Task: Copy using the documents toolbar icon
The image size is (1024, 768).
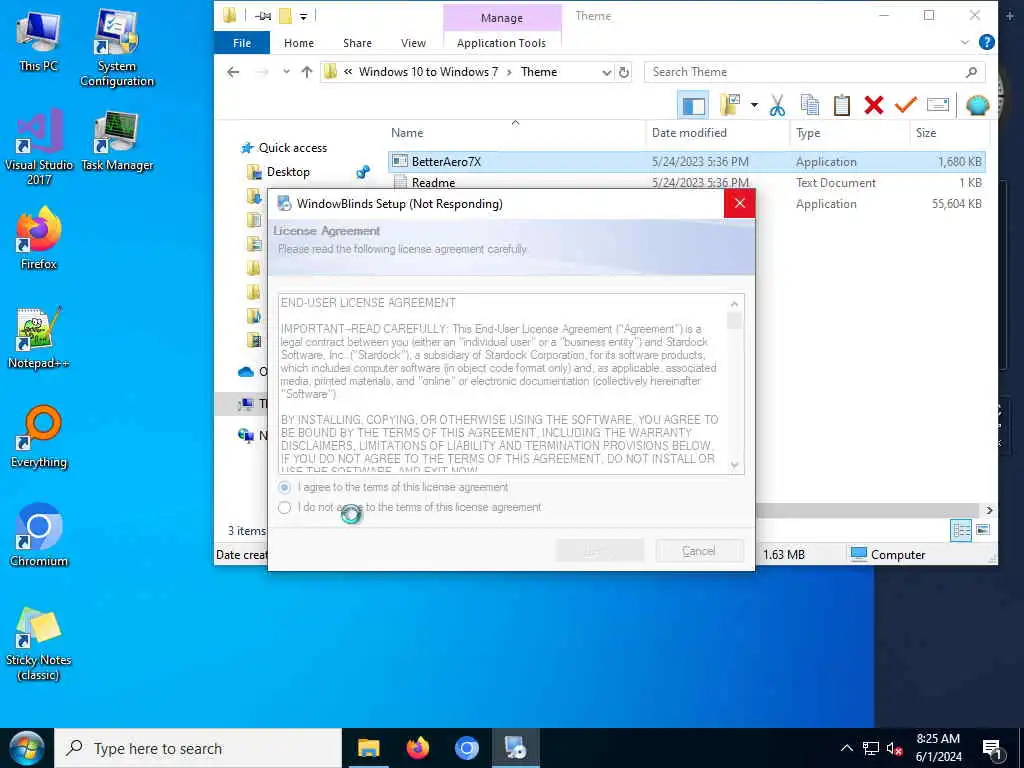Action: pyautogui.click(x=810, y=105)
